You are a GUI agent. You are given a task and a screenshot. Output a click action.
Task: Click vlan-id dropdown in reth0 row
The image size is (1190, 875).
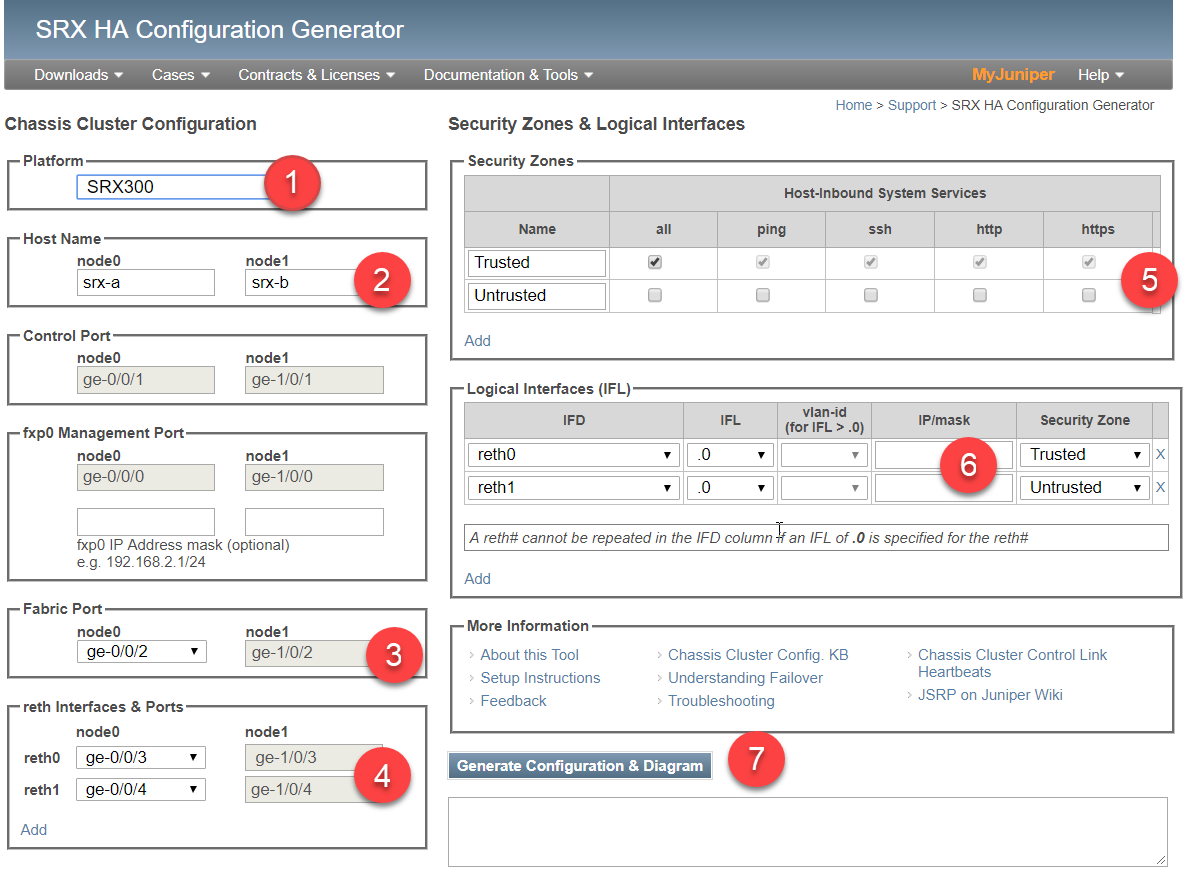[x=824, y=455]
